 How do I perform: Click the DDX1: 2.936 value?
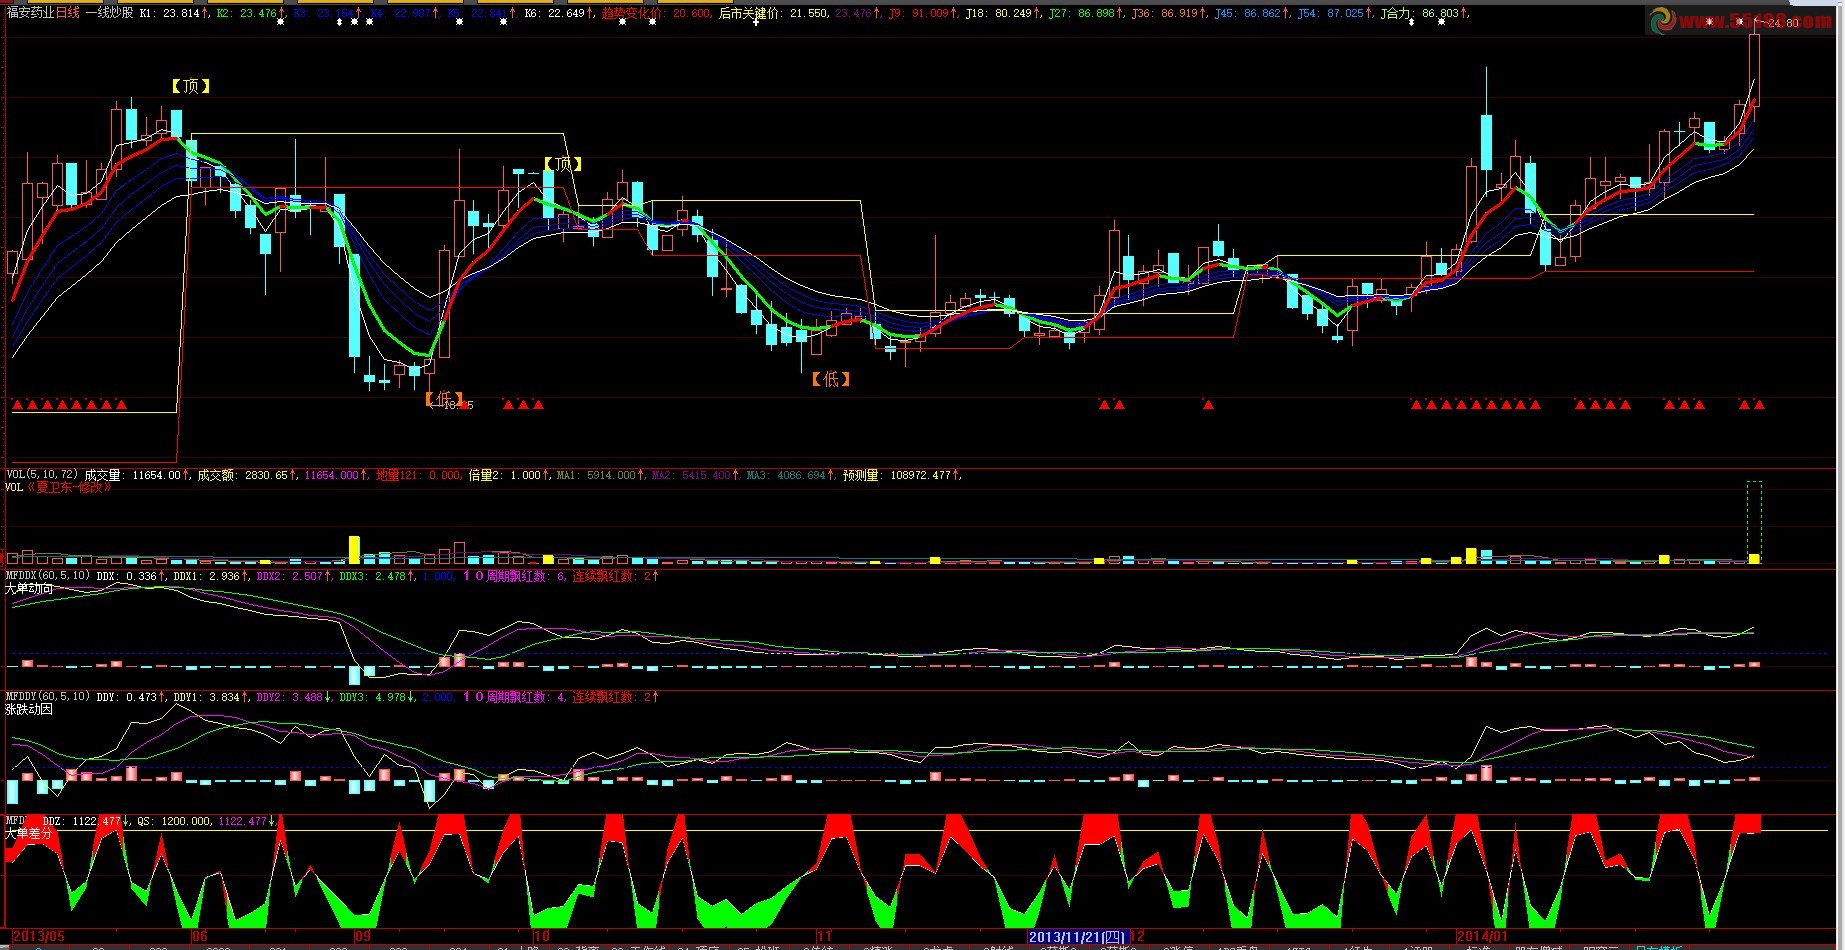[x=208, y=576]
